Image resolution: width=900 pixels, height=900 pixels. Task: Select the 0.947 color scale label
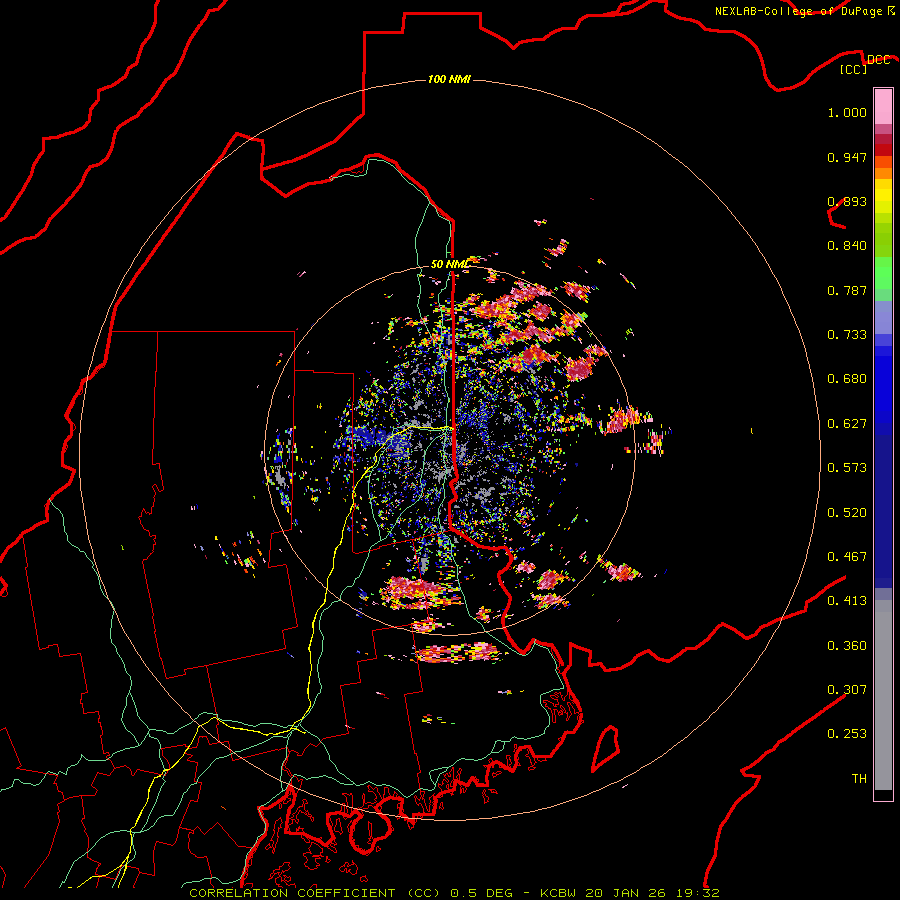point(847,157)
